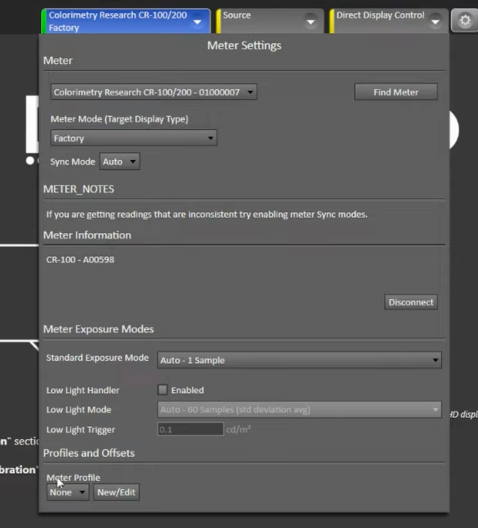This screenshot has height=528, width=478.
Task: Open the Low Light Mode dropdown
Action: 299,409
